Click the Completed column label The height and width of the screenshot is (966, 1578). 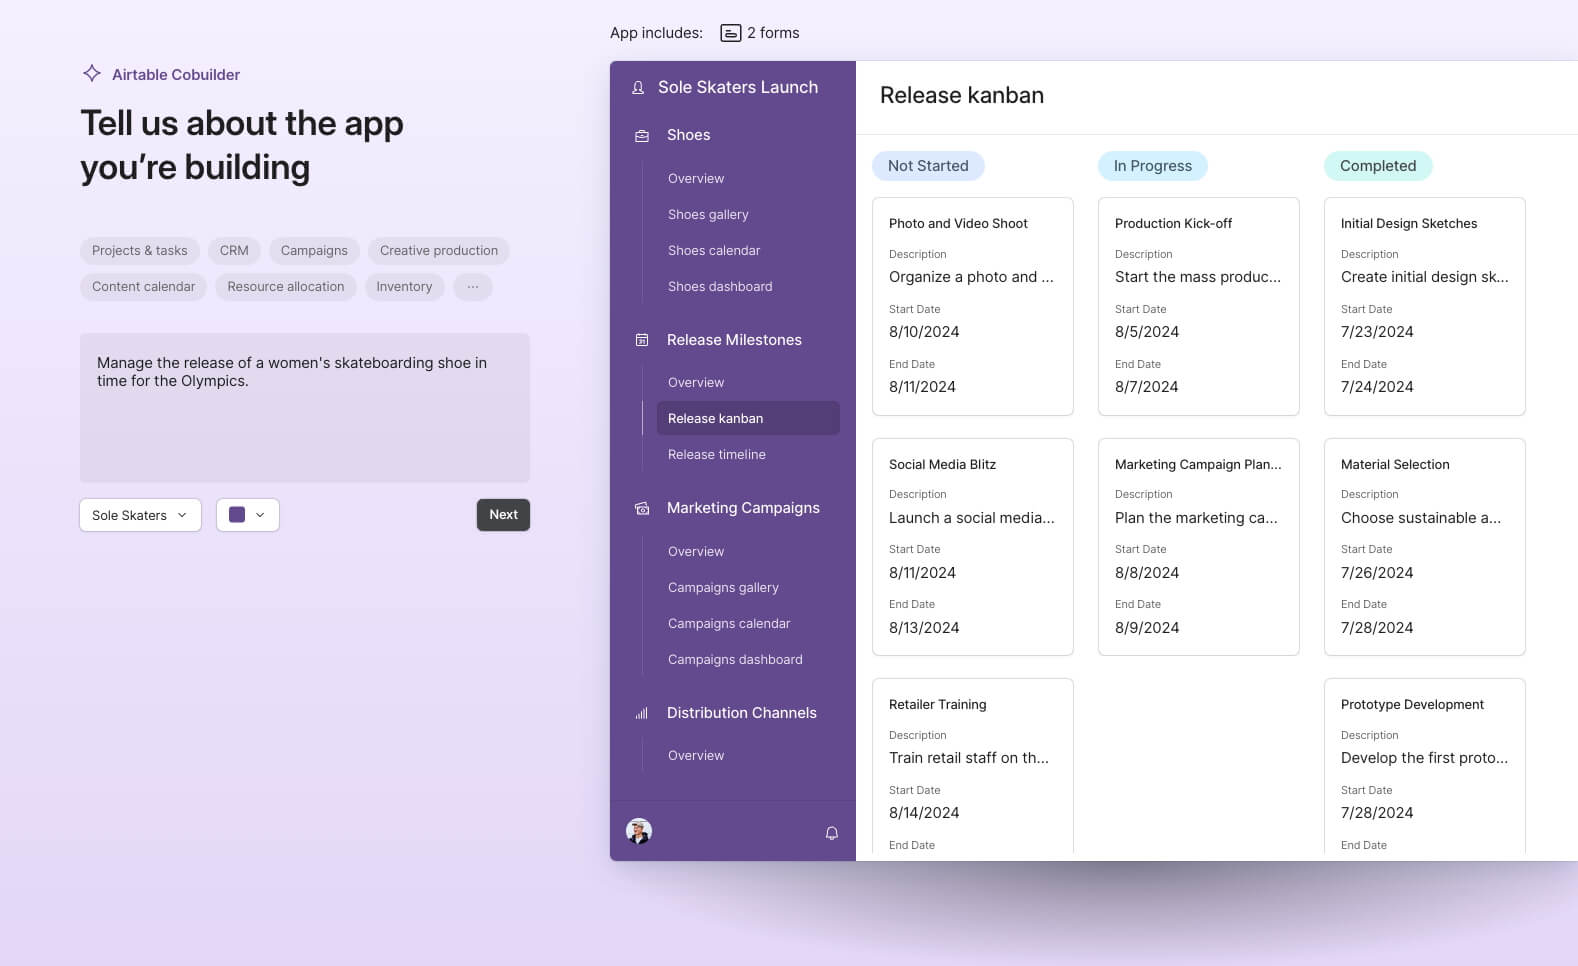(x=1378, y=166)
